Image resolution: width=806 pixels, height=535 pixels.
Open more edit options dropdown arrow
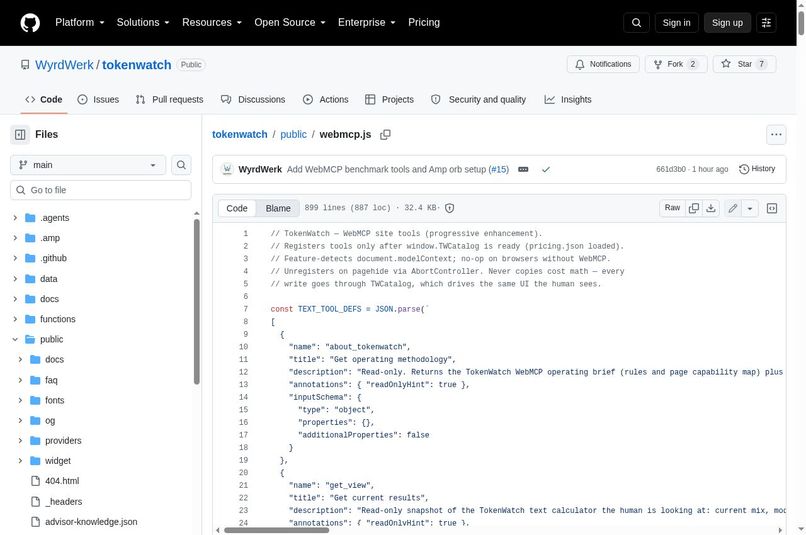[750, 208]
